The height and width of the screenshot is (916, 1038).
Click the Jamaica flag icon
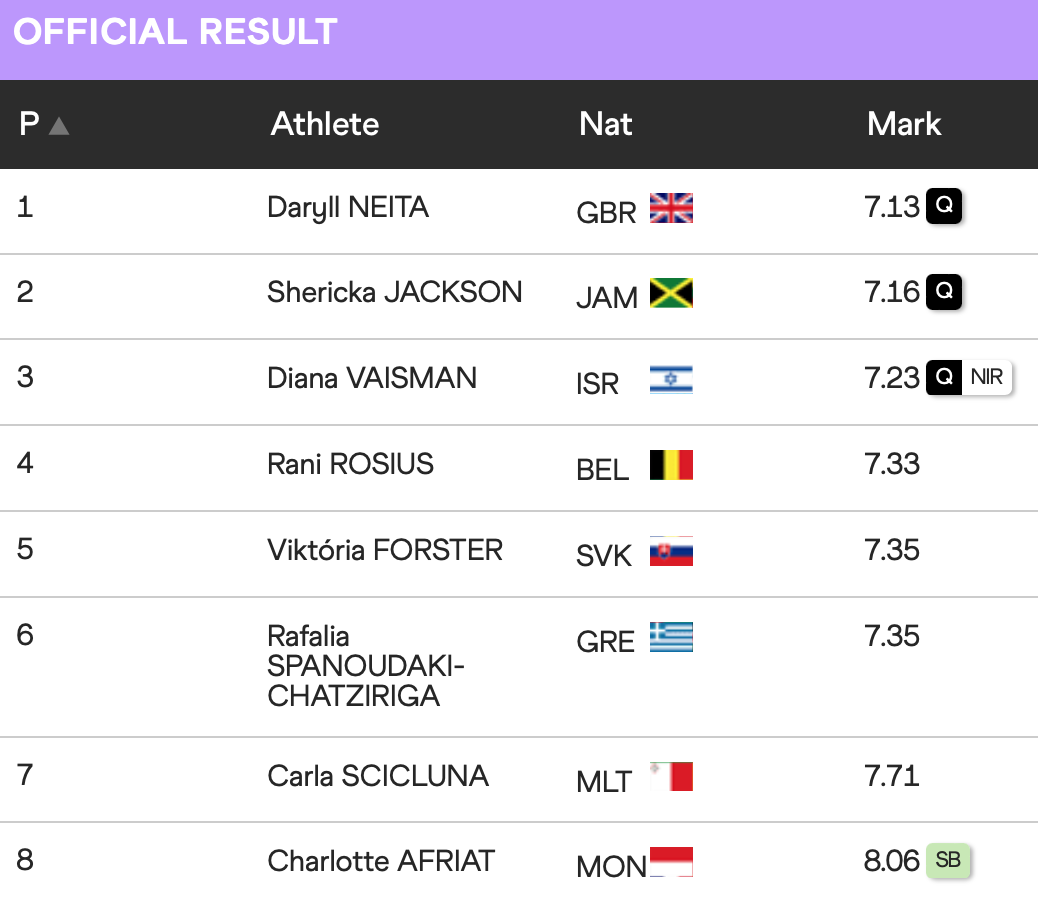click(671, 293)
